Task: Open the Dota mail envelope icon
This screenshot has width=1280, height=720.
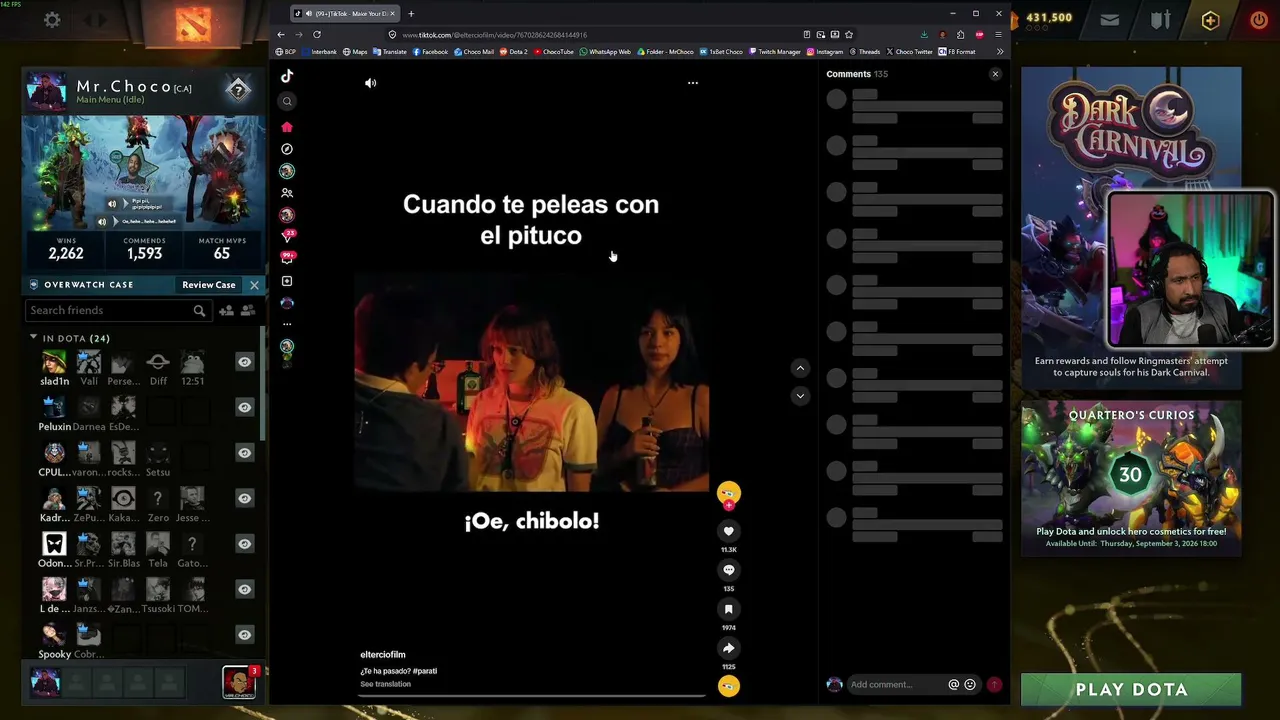Action: (1110, 20)
